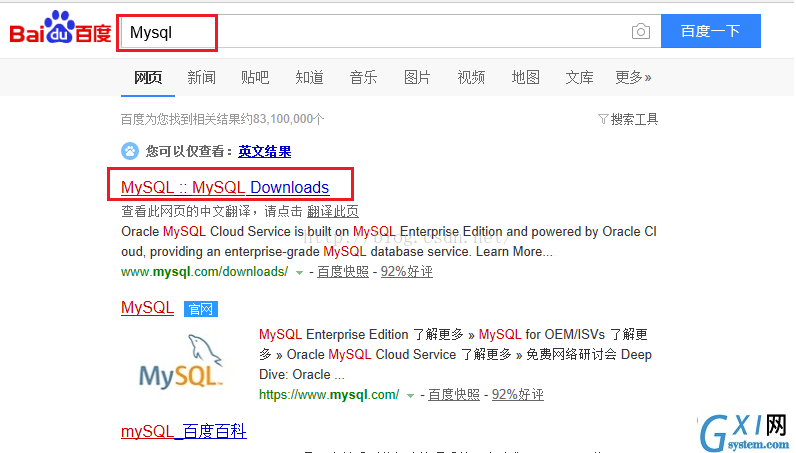Click the 百度一下 search button
The width and height of the screenshot is (796, 453).
(x=711, y=31)
